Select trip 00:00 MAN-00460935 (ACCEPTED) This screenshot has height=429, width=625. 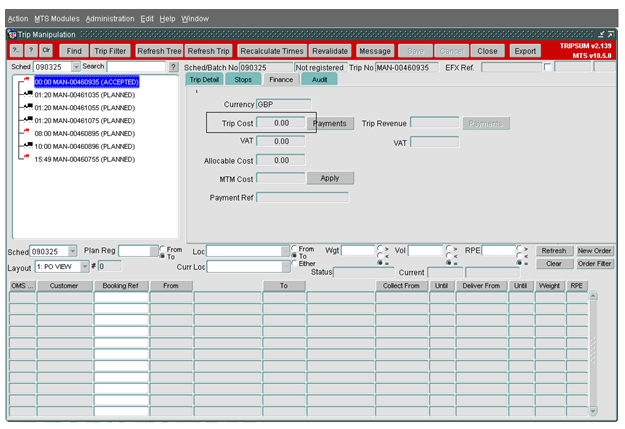[x=86, y=82]
